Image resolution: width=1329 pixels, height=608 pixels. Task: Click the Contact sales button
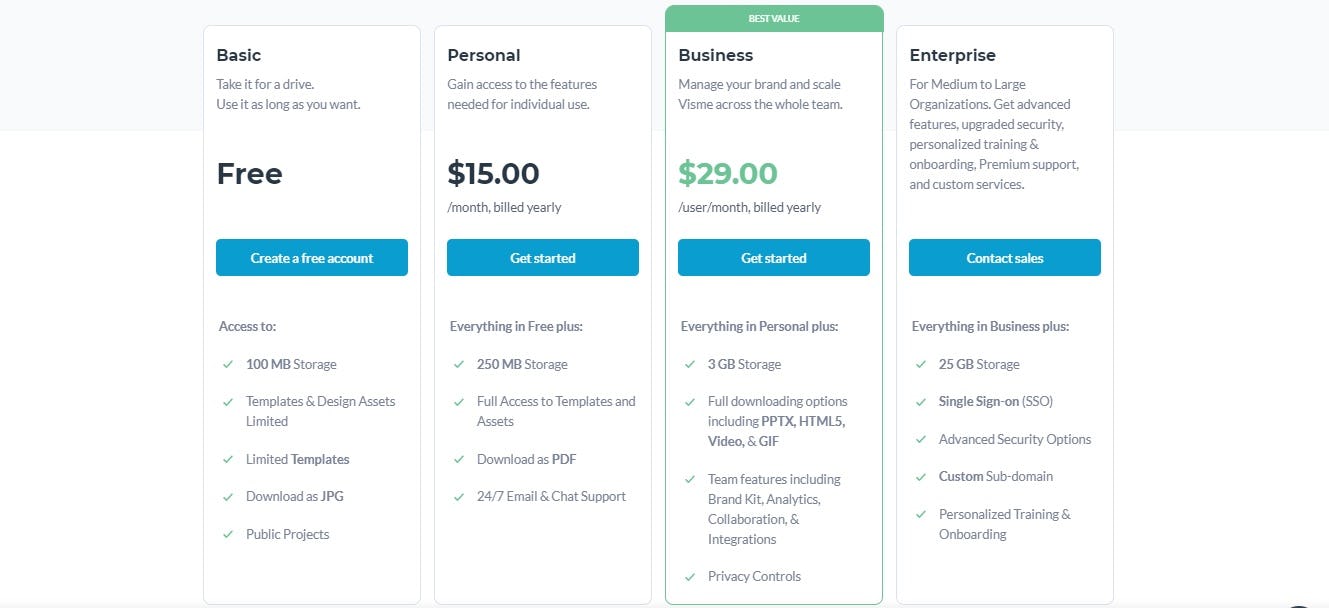pos(1004,257)
